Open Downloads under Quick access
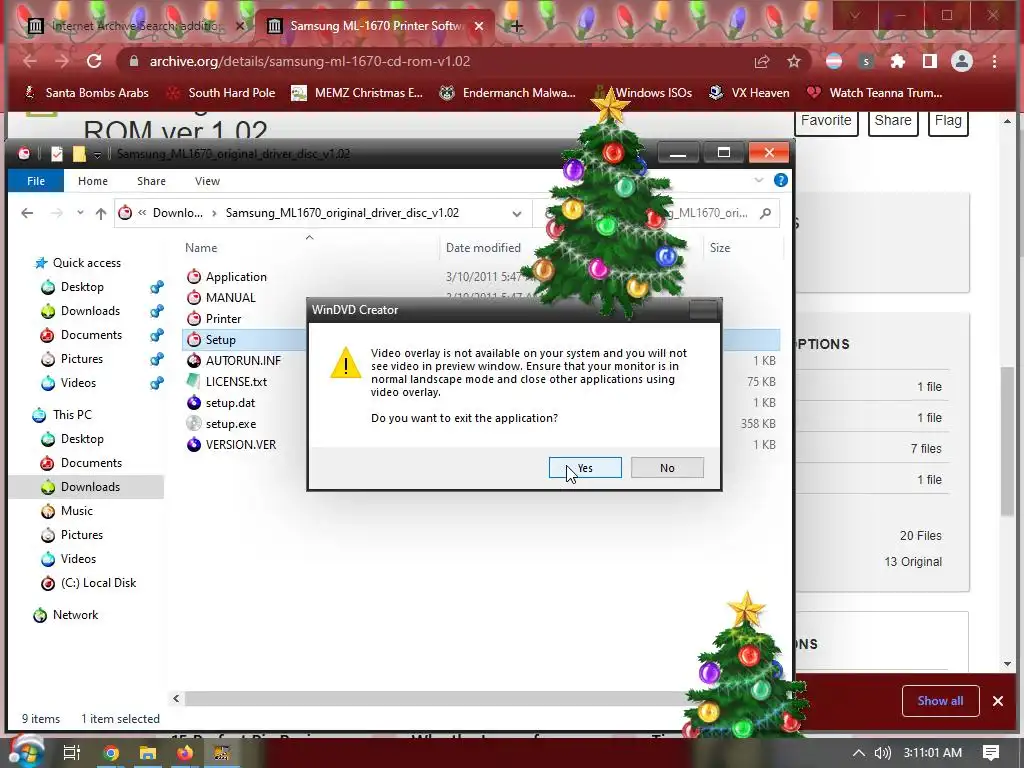 pos(80,311)
